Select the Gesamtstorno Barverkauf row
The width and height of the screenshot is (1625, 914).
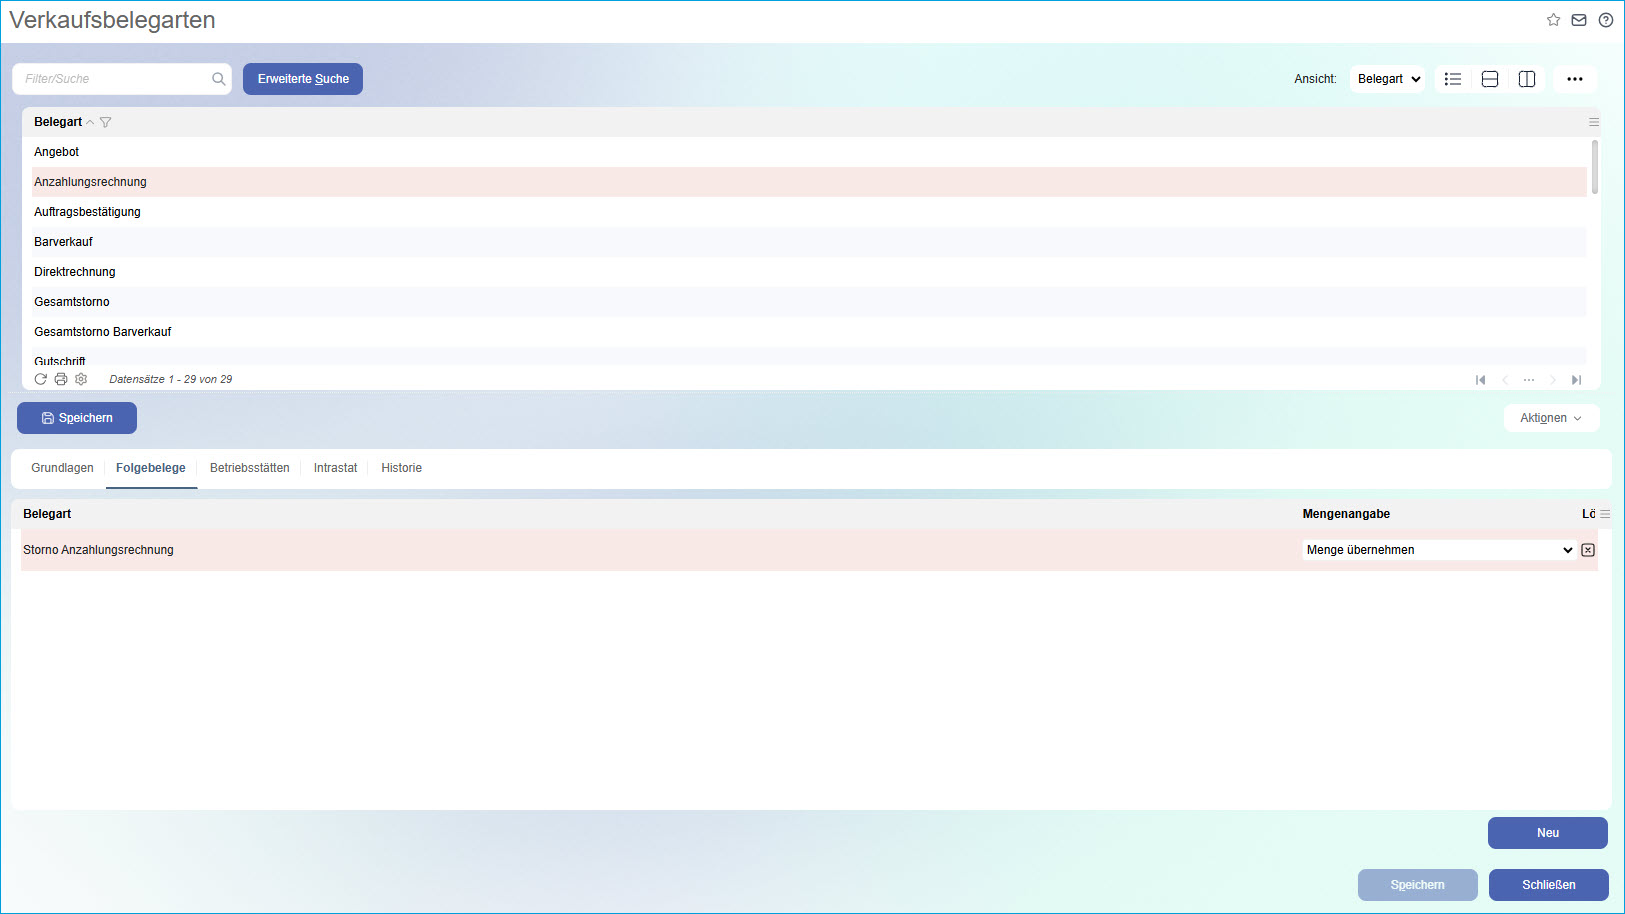[x=809, y=332]
